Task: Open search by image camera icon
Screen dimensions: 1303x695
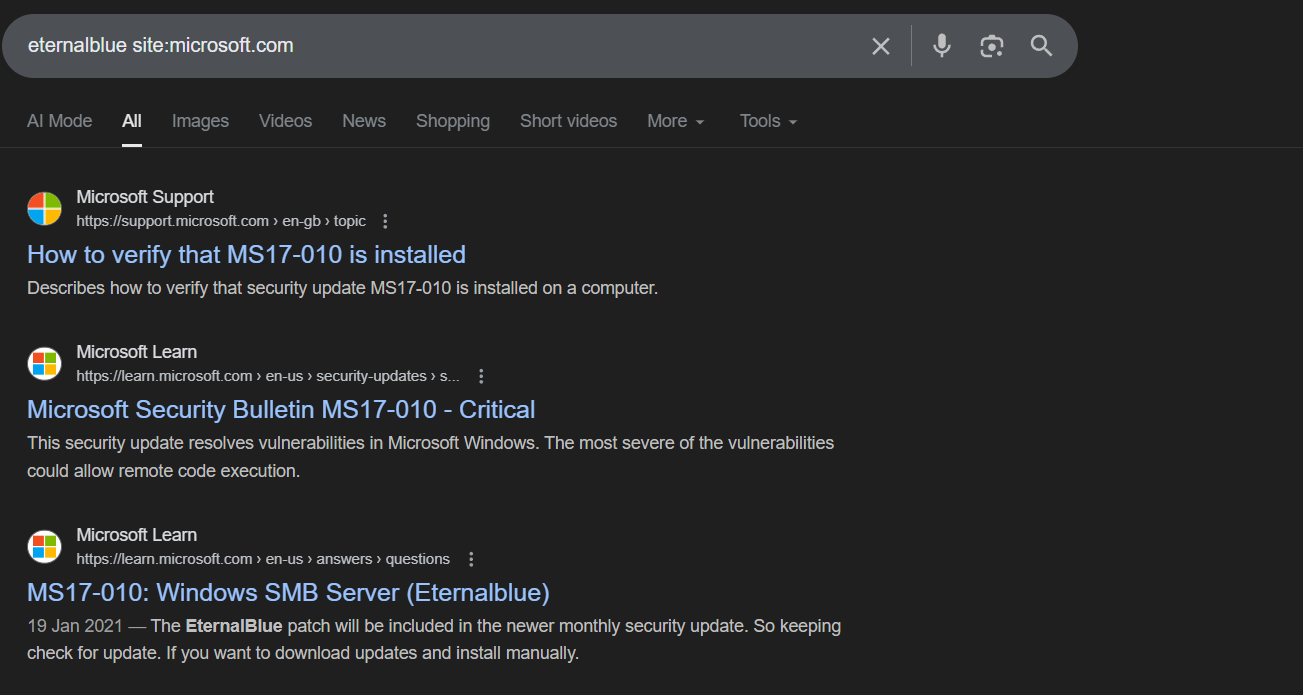Action: (991, 46)
